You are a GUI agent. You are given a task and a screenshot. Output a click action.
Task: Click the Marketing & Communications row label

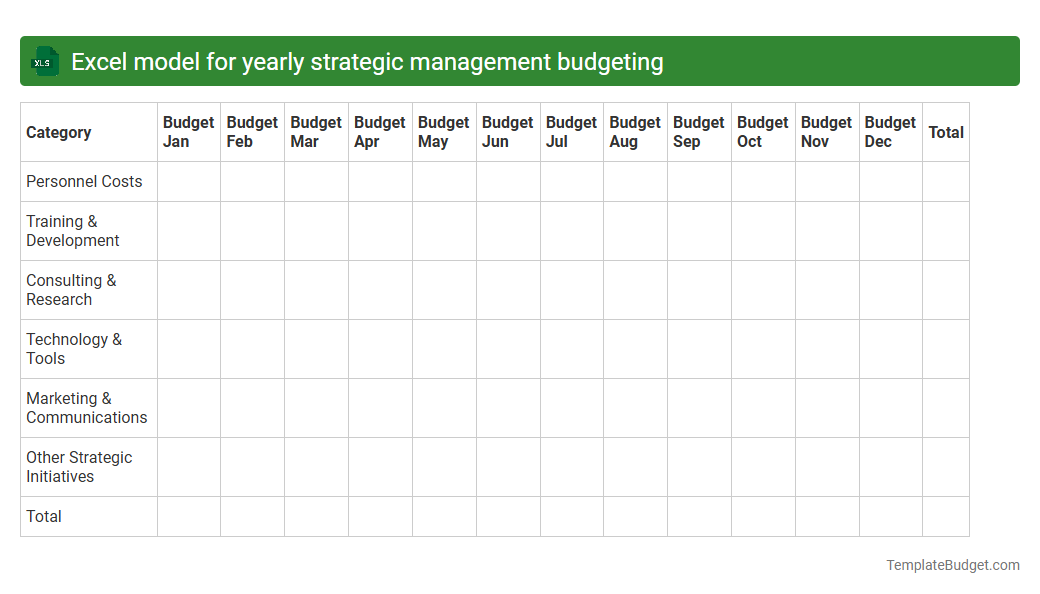pyautogui.click(x=88, y=408)
